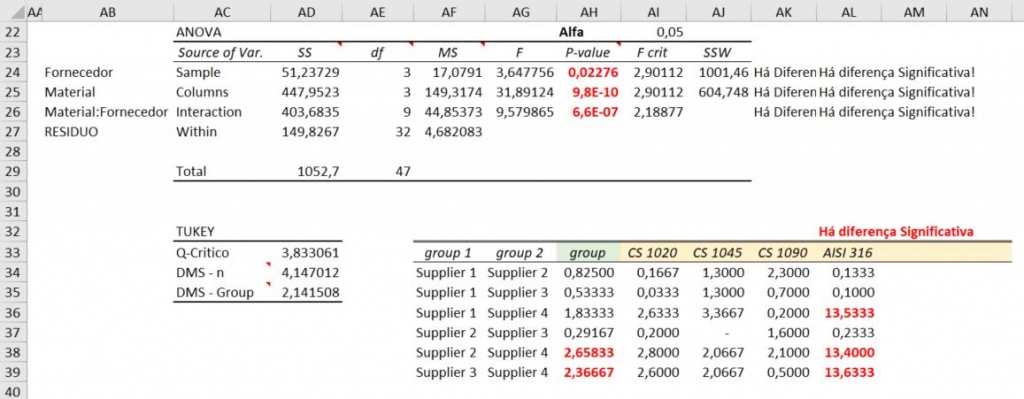This screenshot has width=1024, height=399.
Task: Select the Within df value 32
Action: [x=403, y=132]
